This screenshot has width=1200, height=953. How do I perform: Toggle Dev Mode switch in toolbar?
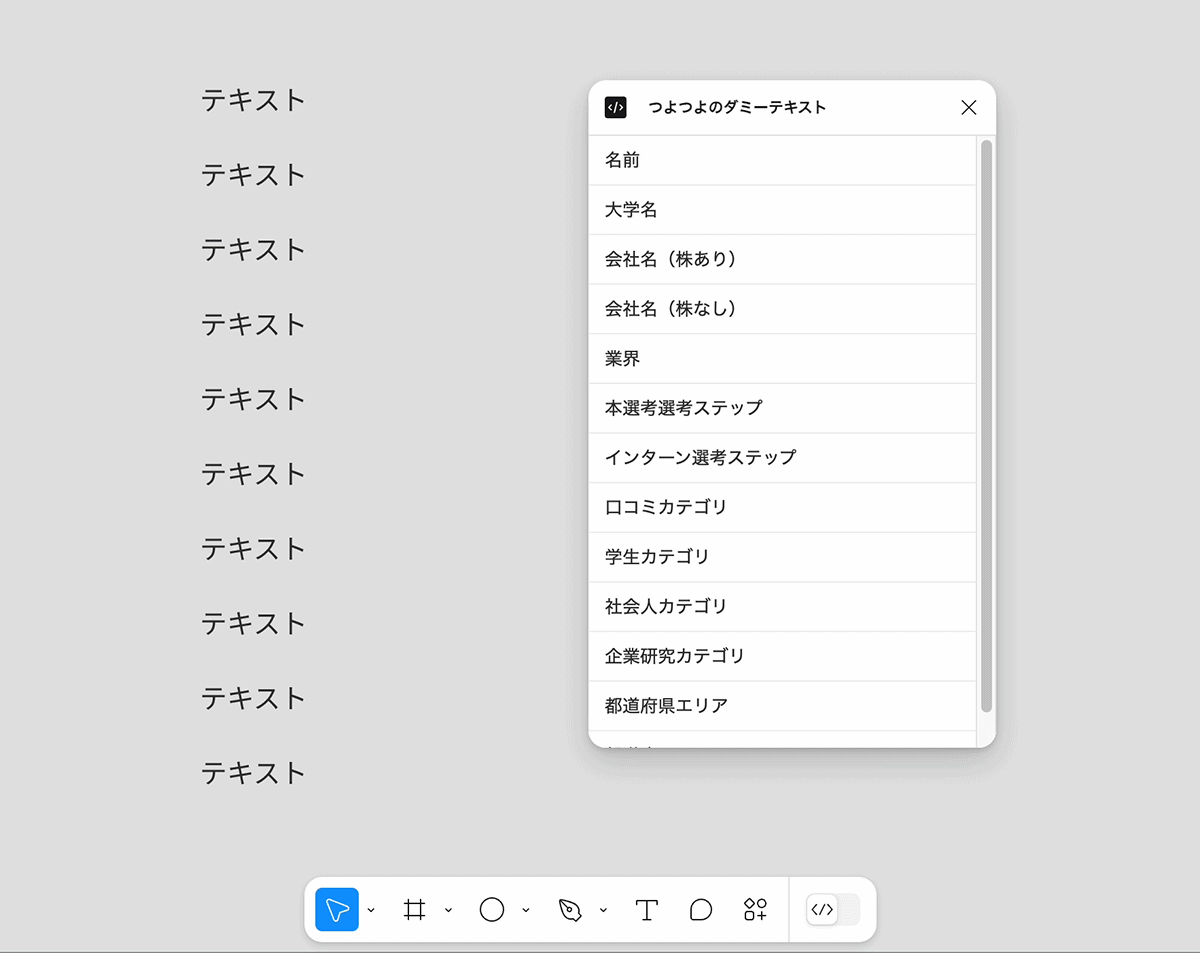coord(833,909)
